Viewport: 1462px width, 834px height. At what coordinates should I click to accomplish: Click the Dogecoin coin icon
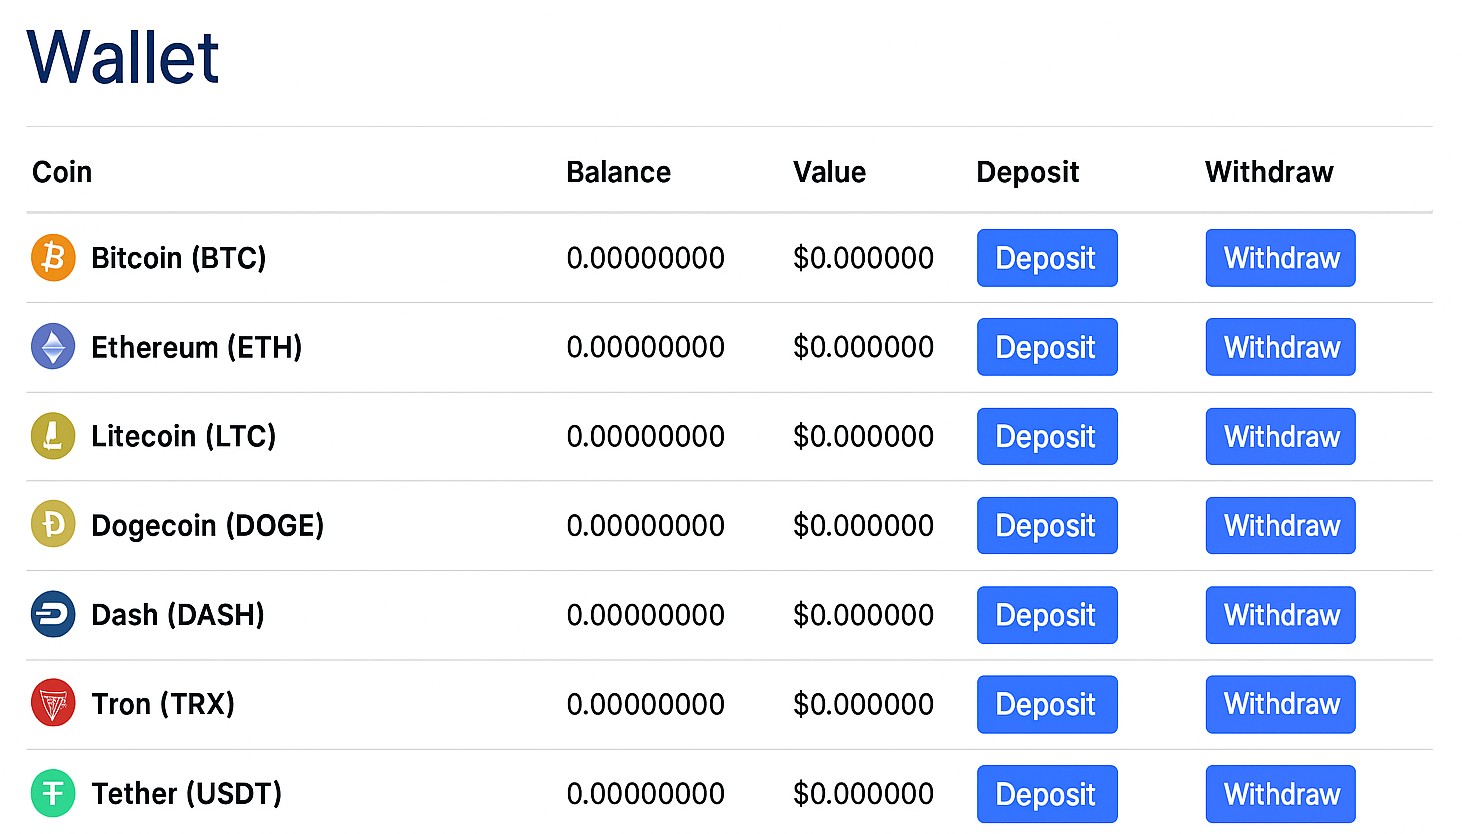[53, 525]
